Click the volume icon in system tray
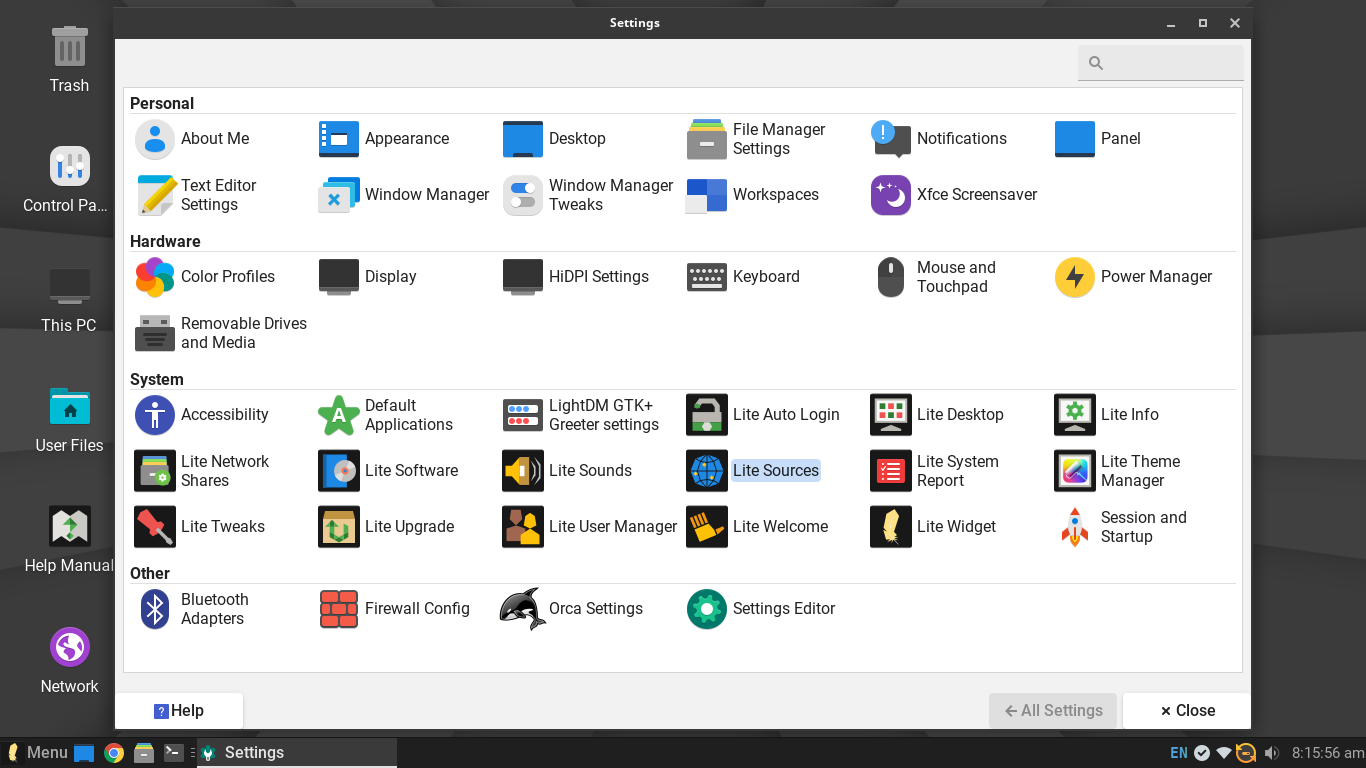The width and height of the screenshot is (1366, 768). [x=1272, y=753]
